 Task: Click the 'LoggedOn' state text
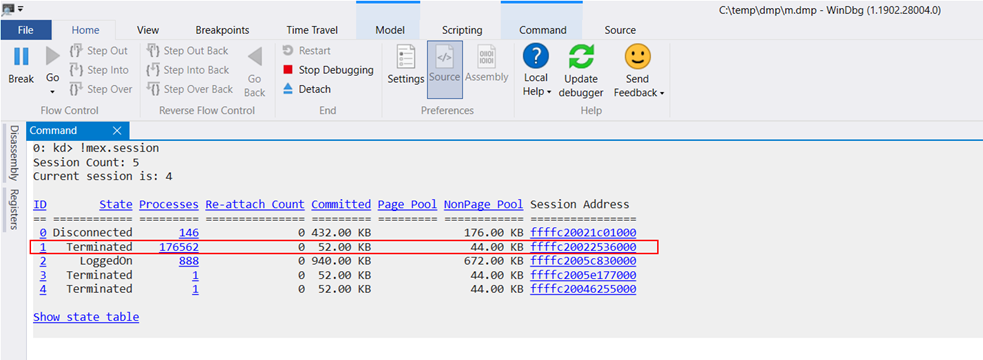coord(106,261)
